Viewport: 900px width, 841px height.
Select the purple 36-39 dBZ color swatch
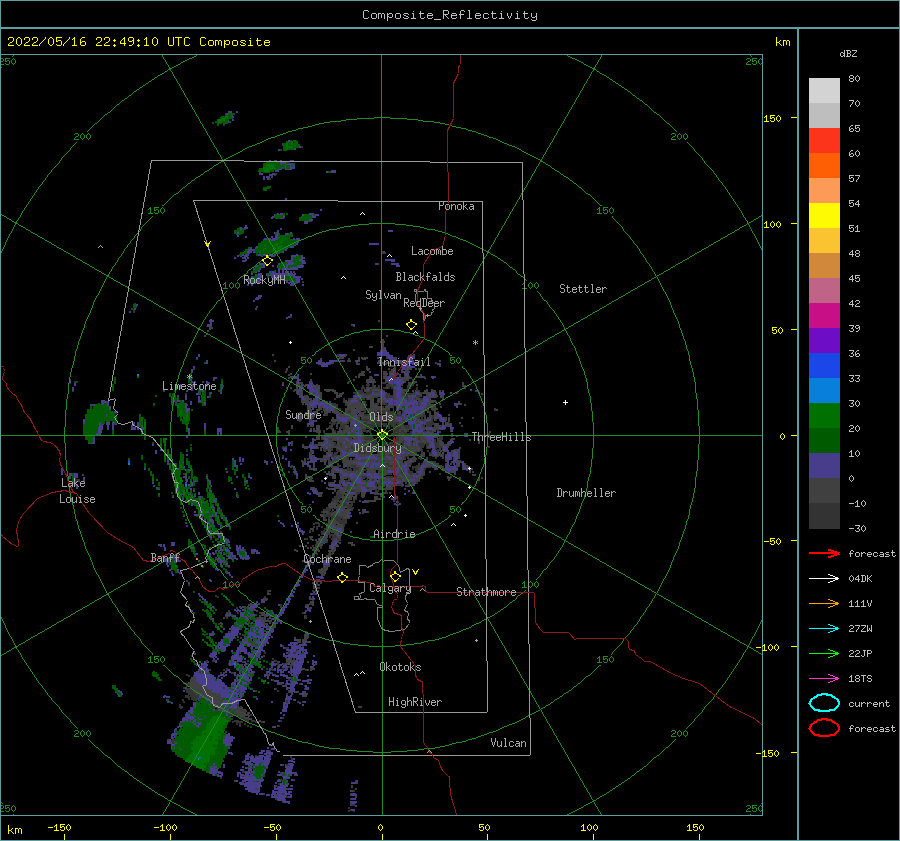[824, 340]
